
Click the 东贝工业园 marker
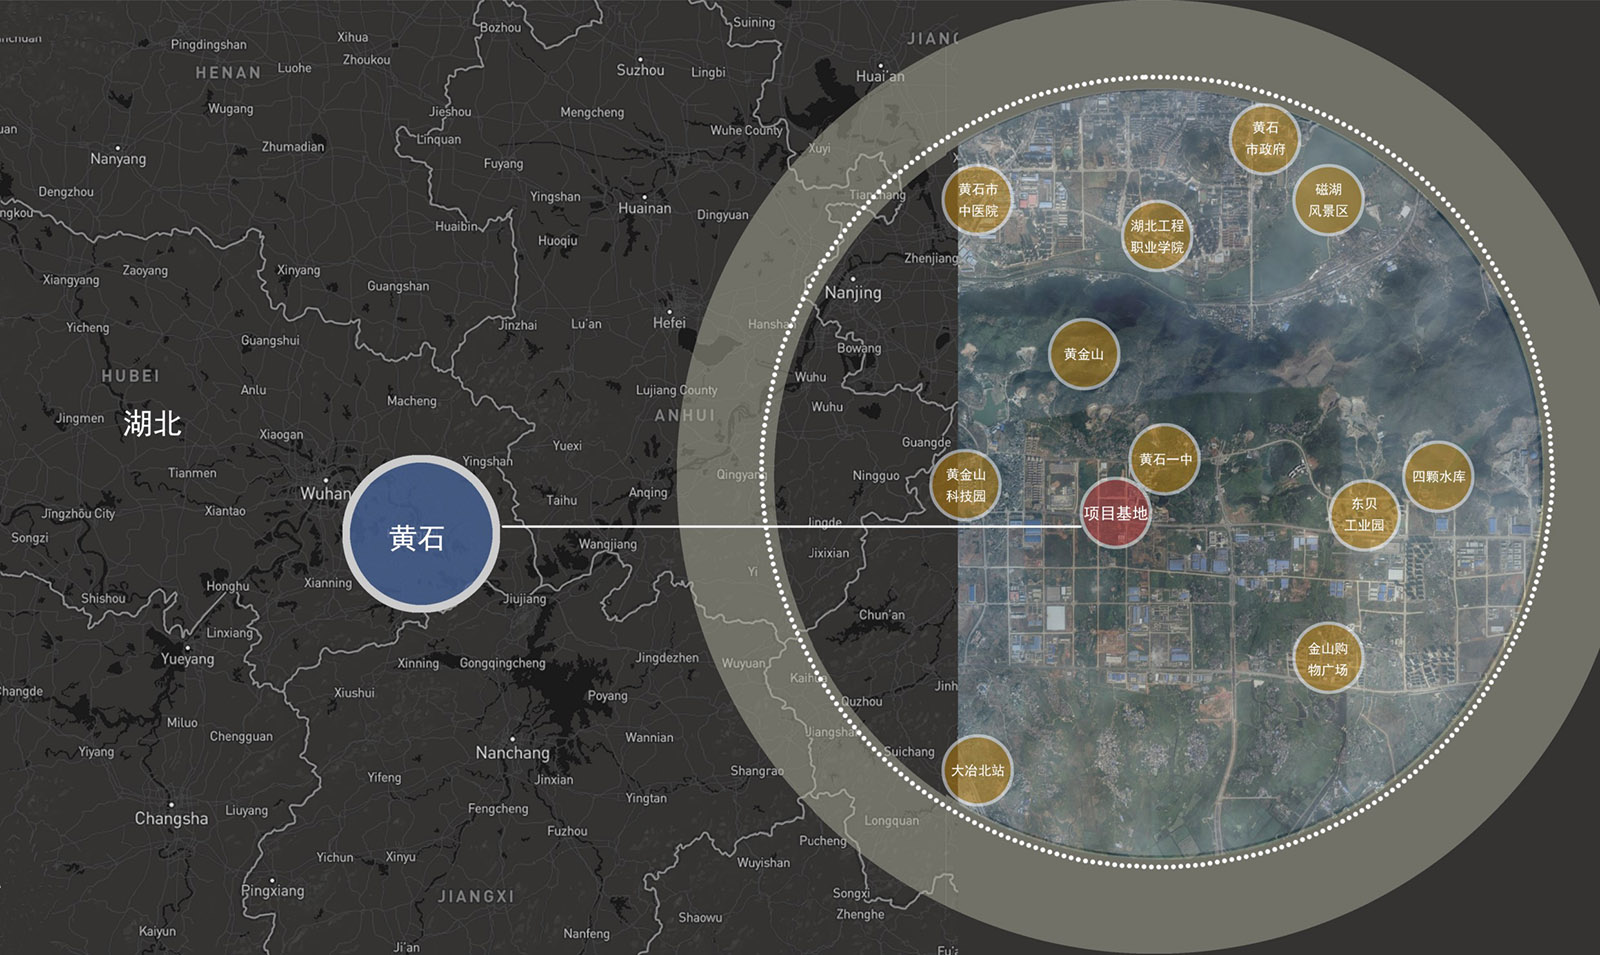(x=1364, y=514)
